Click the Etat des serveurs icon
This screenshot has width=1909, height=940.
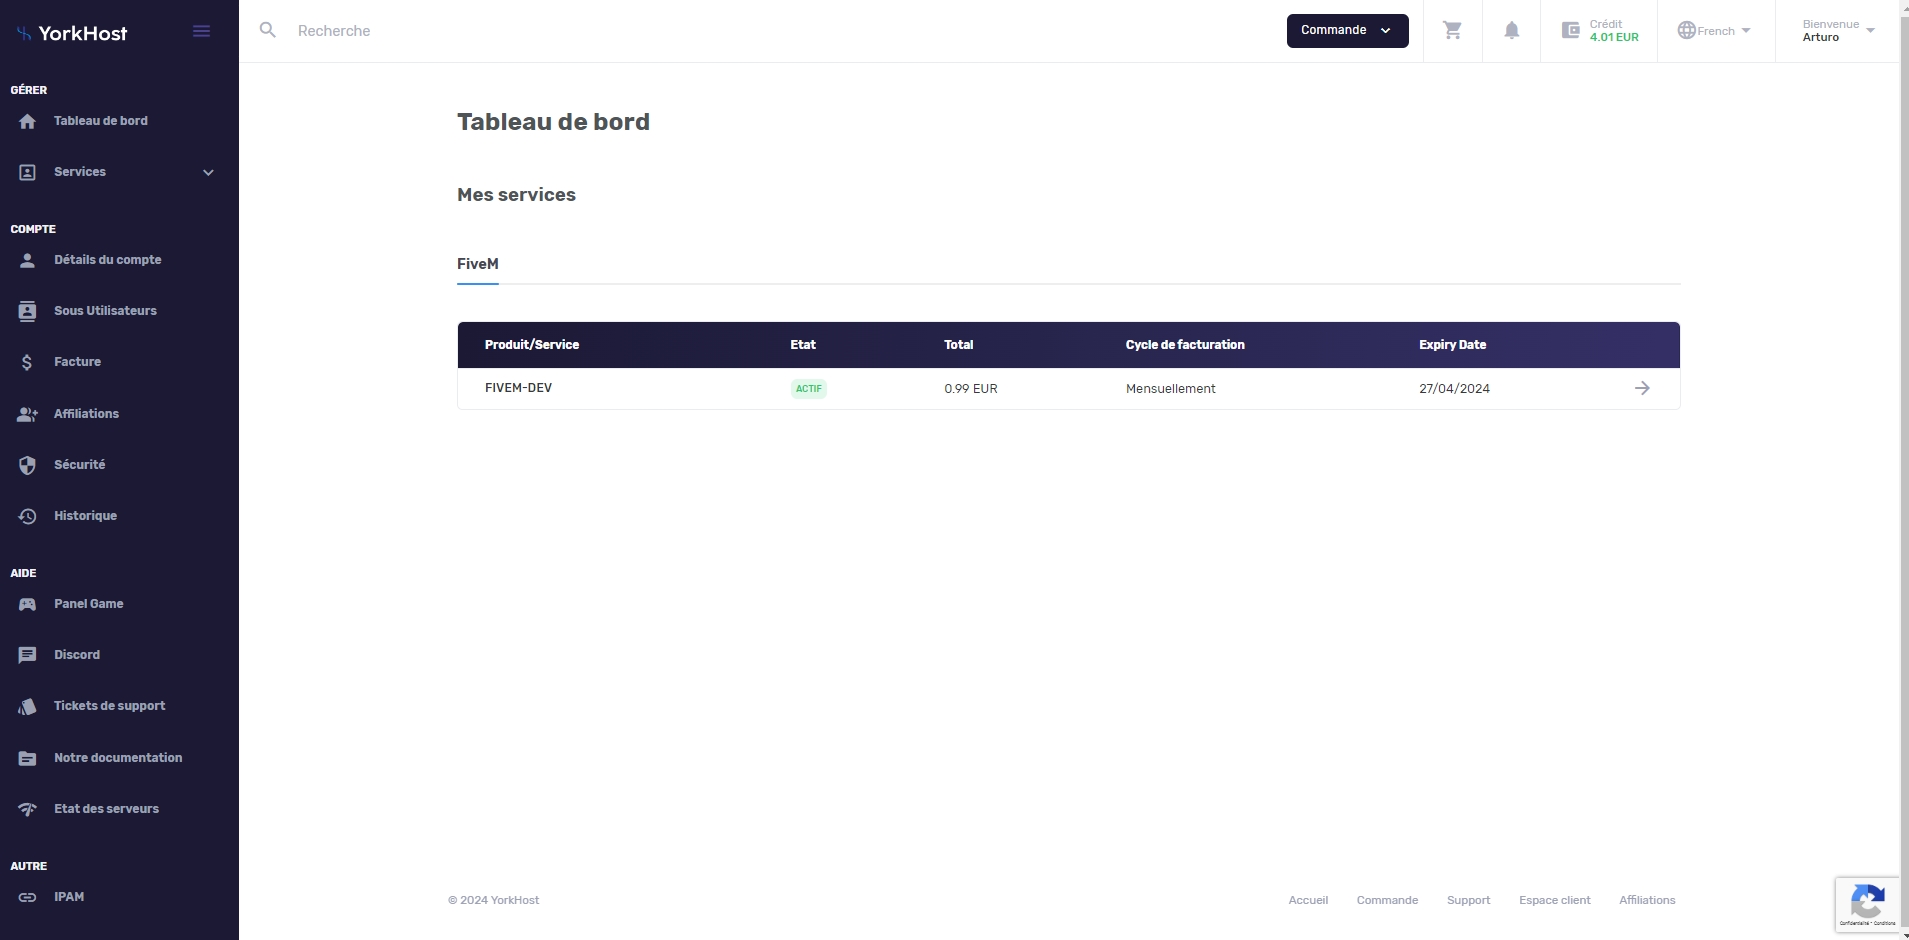click(28, 809)
